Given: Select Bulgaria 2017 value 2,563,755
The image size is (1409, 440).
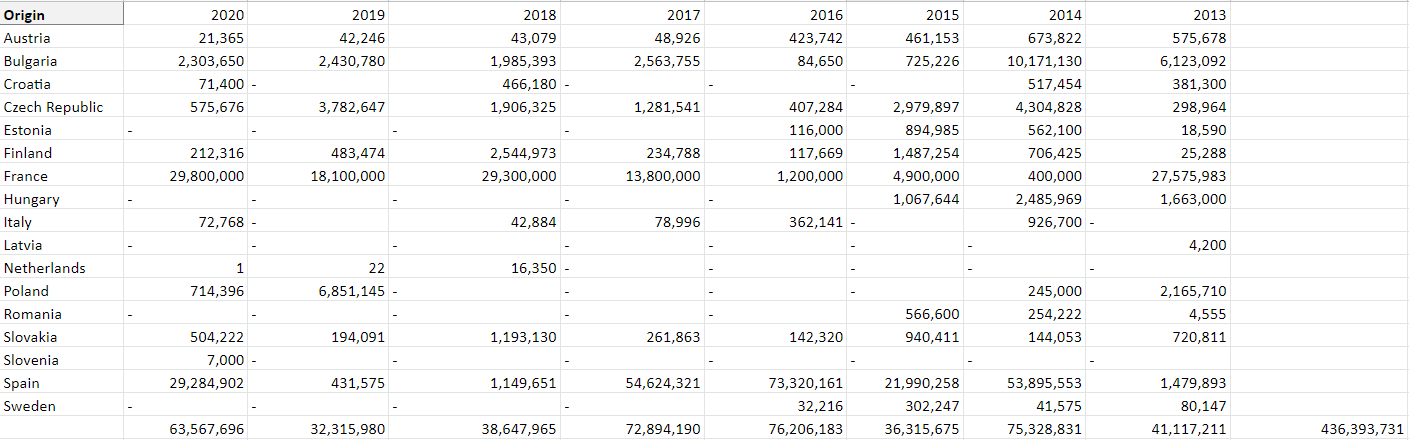Looking at the screenshot, I should point(633,61).
